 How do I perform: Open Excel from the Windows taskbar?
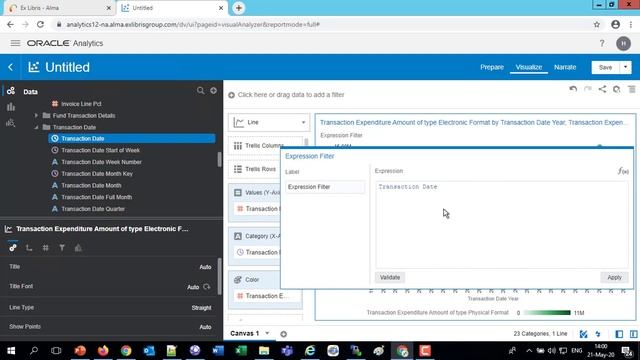[x=241, y=351]
